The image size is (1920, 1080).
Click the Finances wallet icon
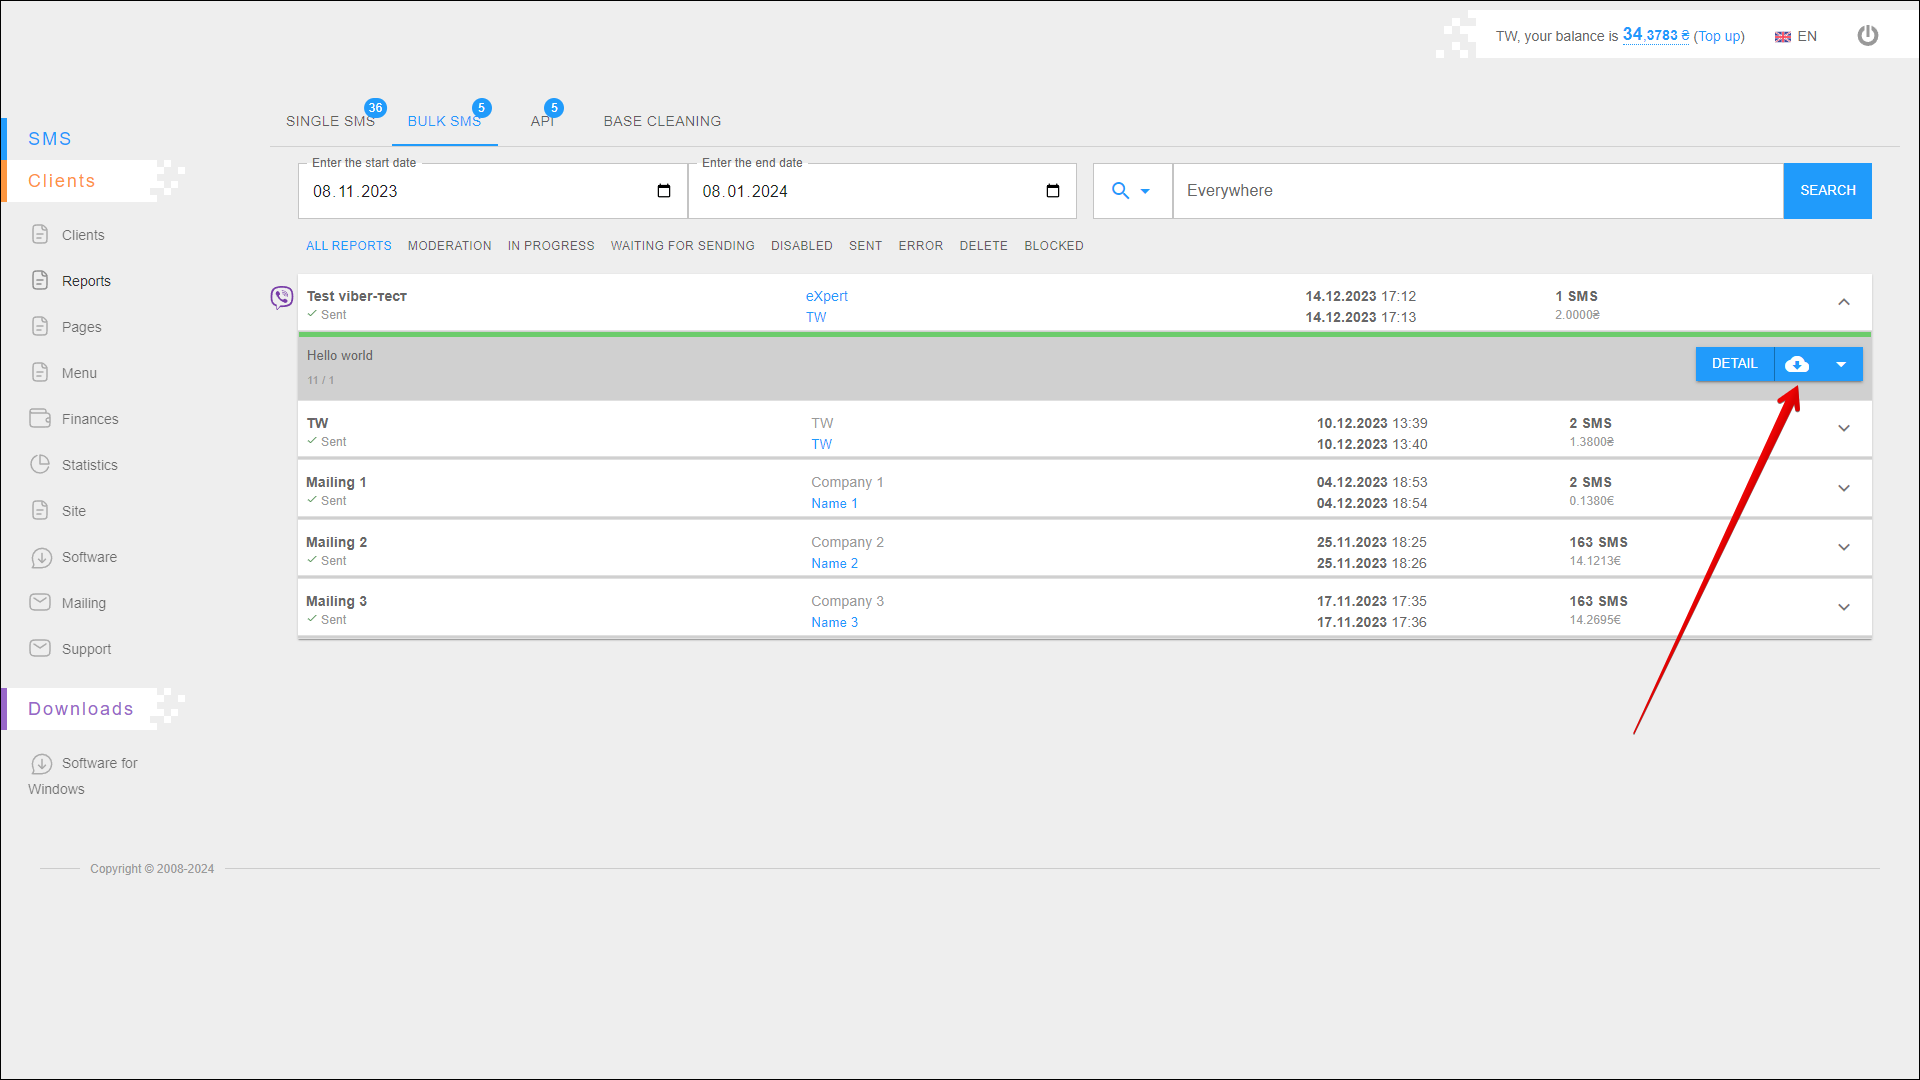click(x=40, y=418)
